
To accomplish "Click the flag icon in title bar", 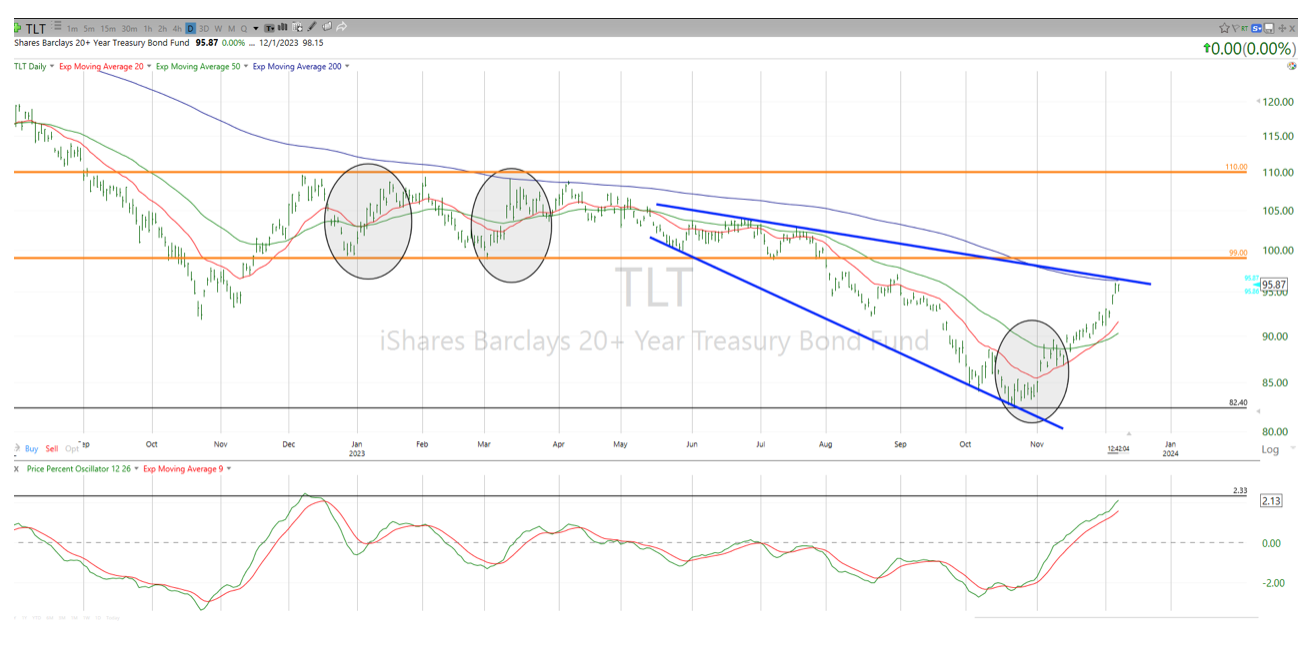I will [x=1236, y=28].
